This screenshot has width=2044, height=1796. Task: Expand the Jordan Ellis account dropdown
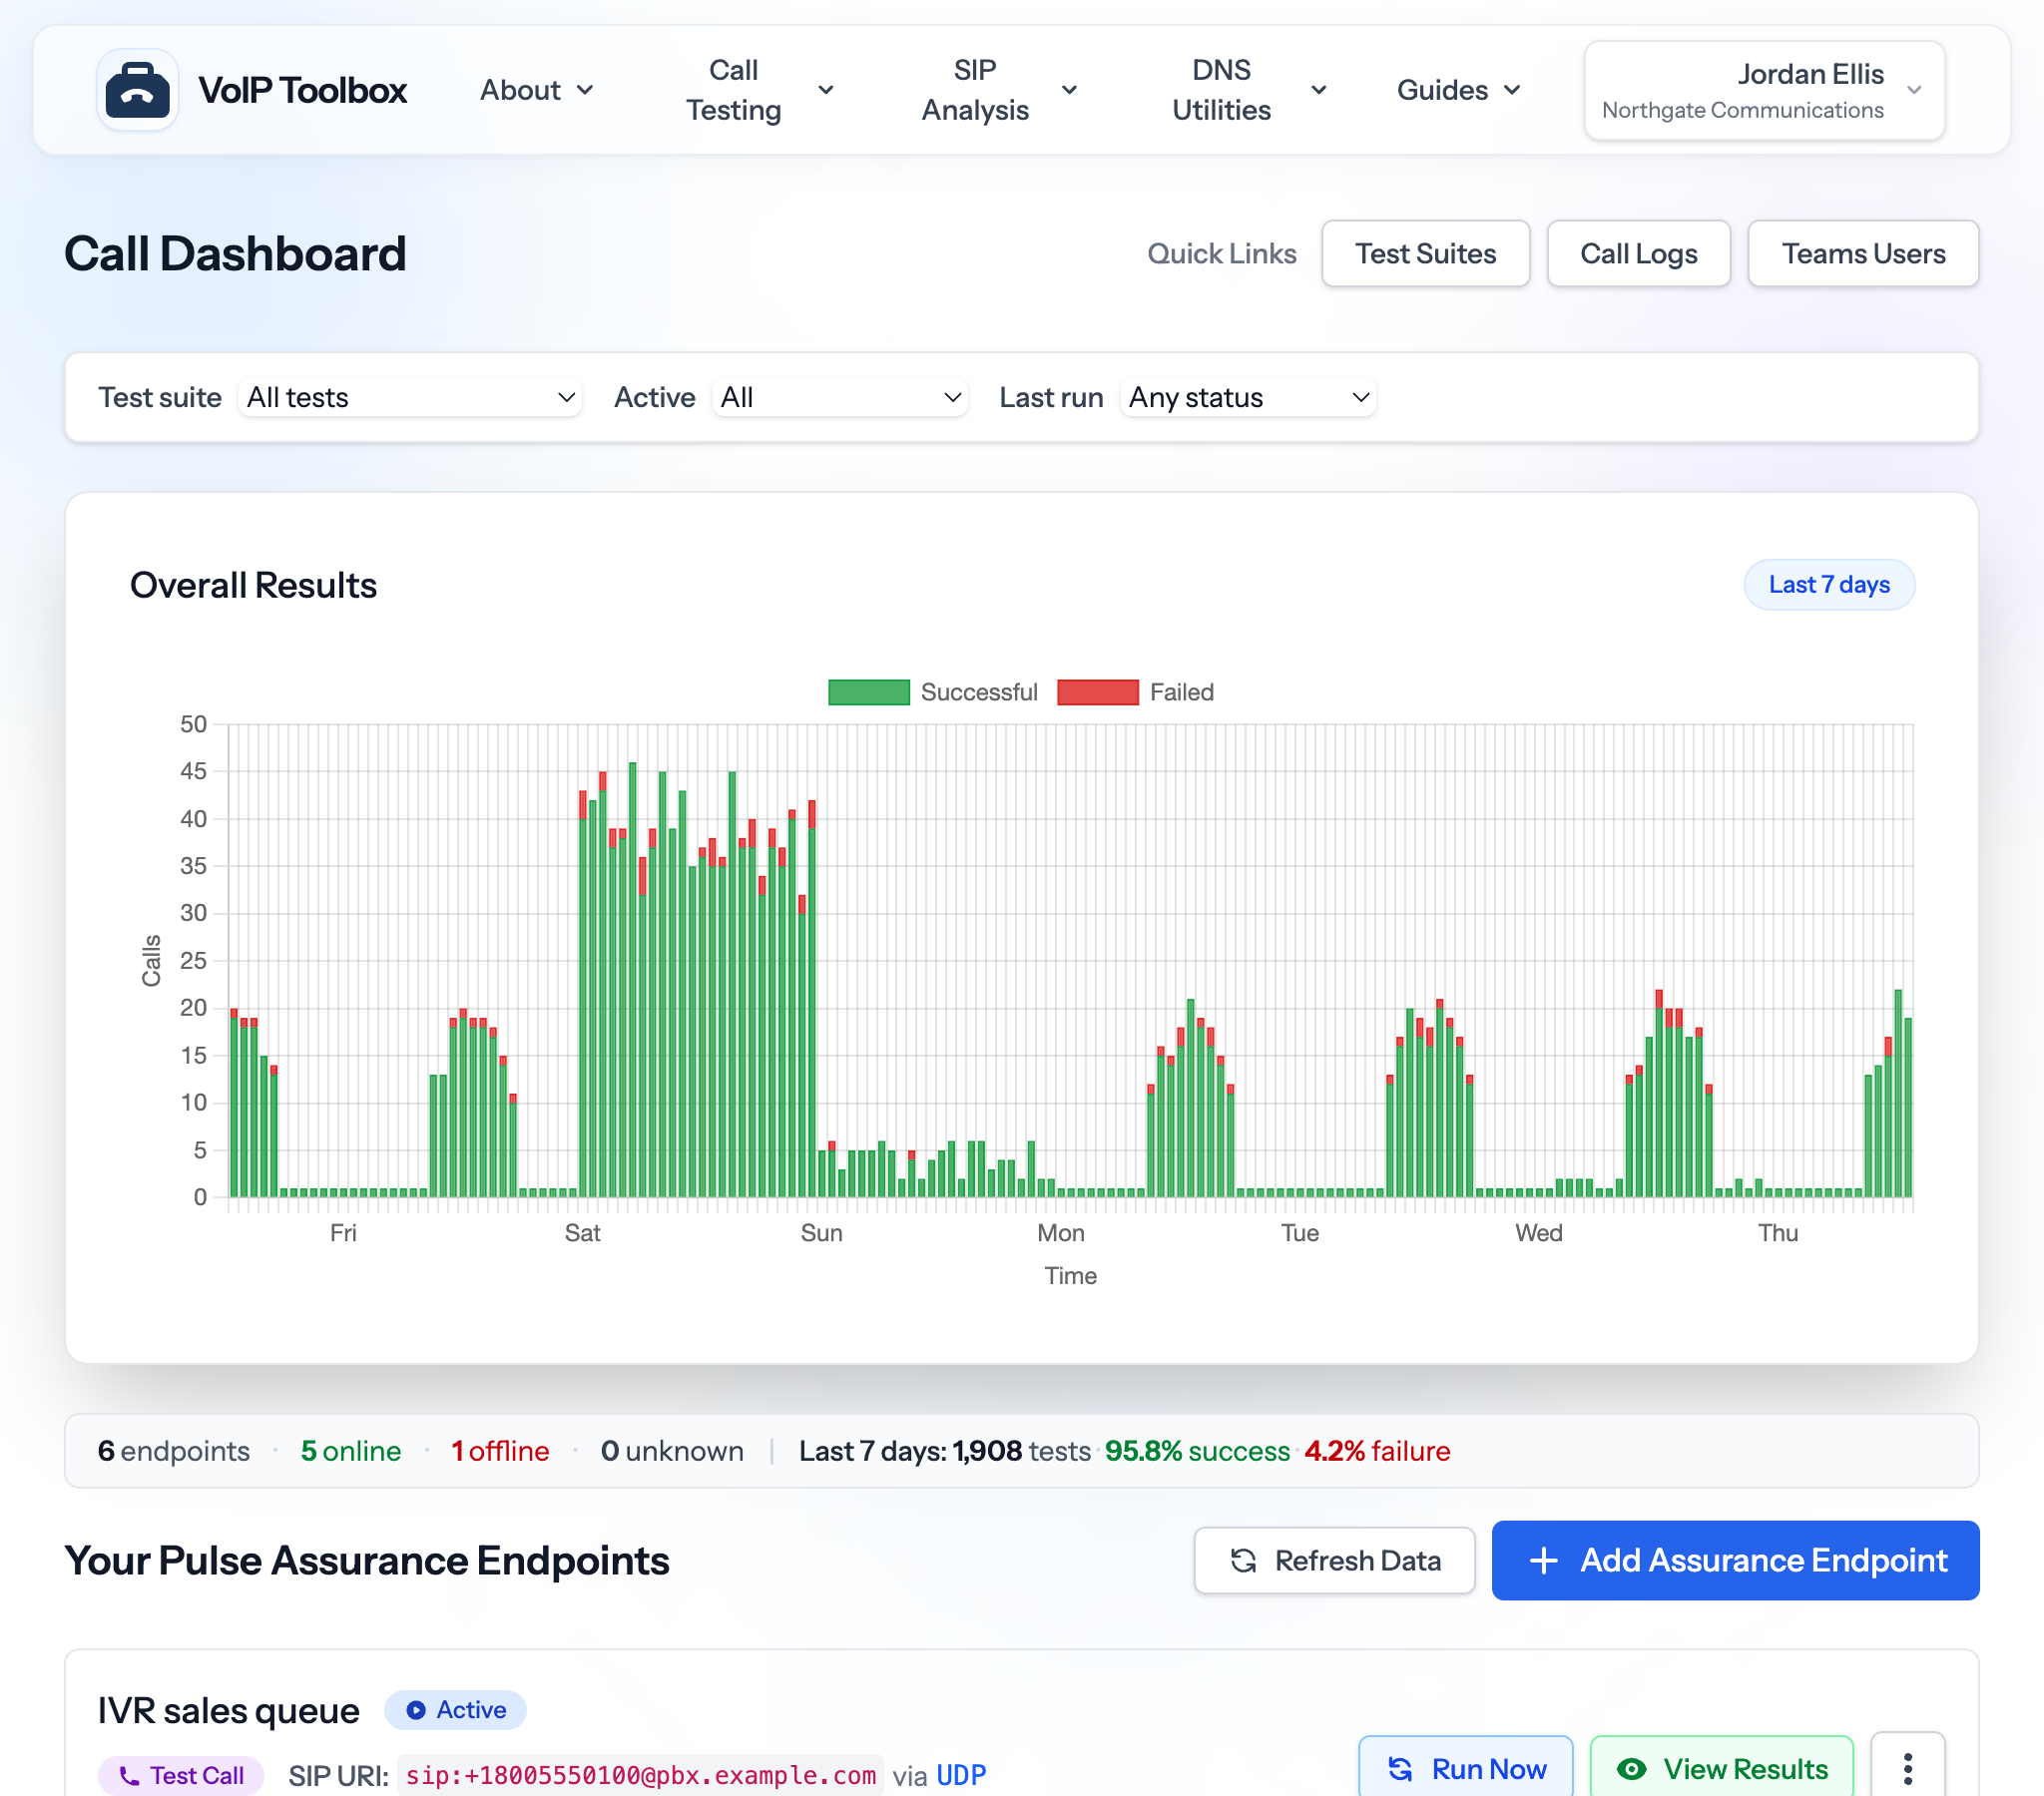click(x=1764, y=90)
